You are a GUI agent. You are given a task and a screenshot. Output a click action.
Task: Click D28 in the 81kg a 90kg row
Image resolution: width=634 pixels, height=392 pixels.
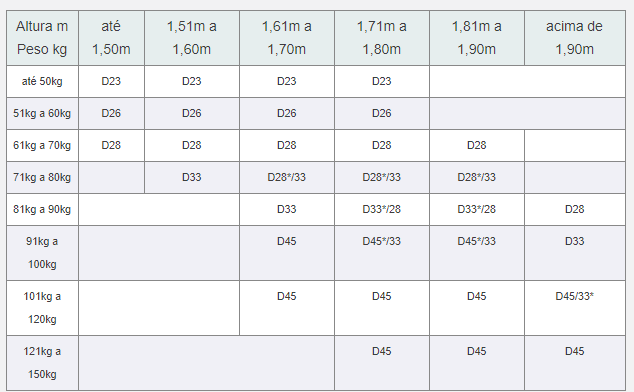click(x=575, y=210)
